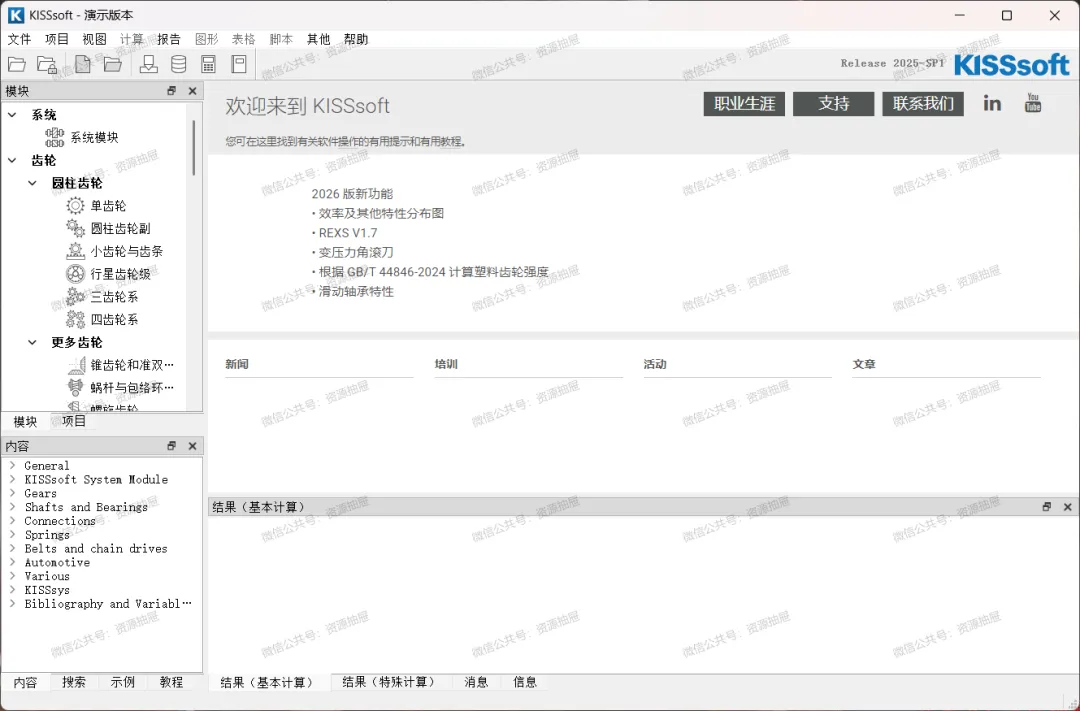This screenshot has width=1080, height=711.
Task: Switch to the 示例 tab
Action: tap(123, 682)
